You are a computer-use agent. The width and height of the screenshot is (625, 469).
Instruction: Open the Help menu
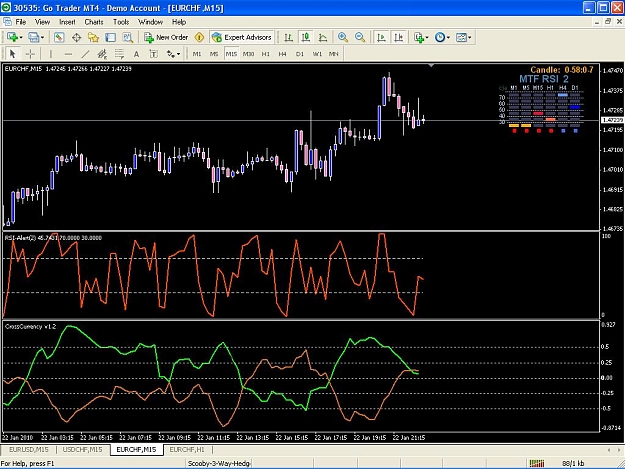coord(179,22)
